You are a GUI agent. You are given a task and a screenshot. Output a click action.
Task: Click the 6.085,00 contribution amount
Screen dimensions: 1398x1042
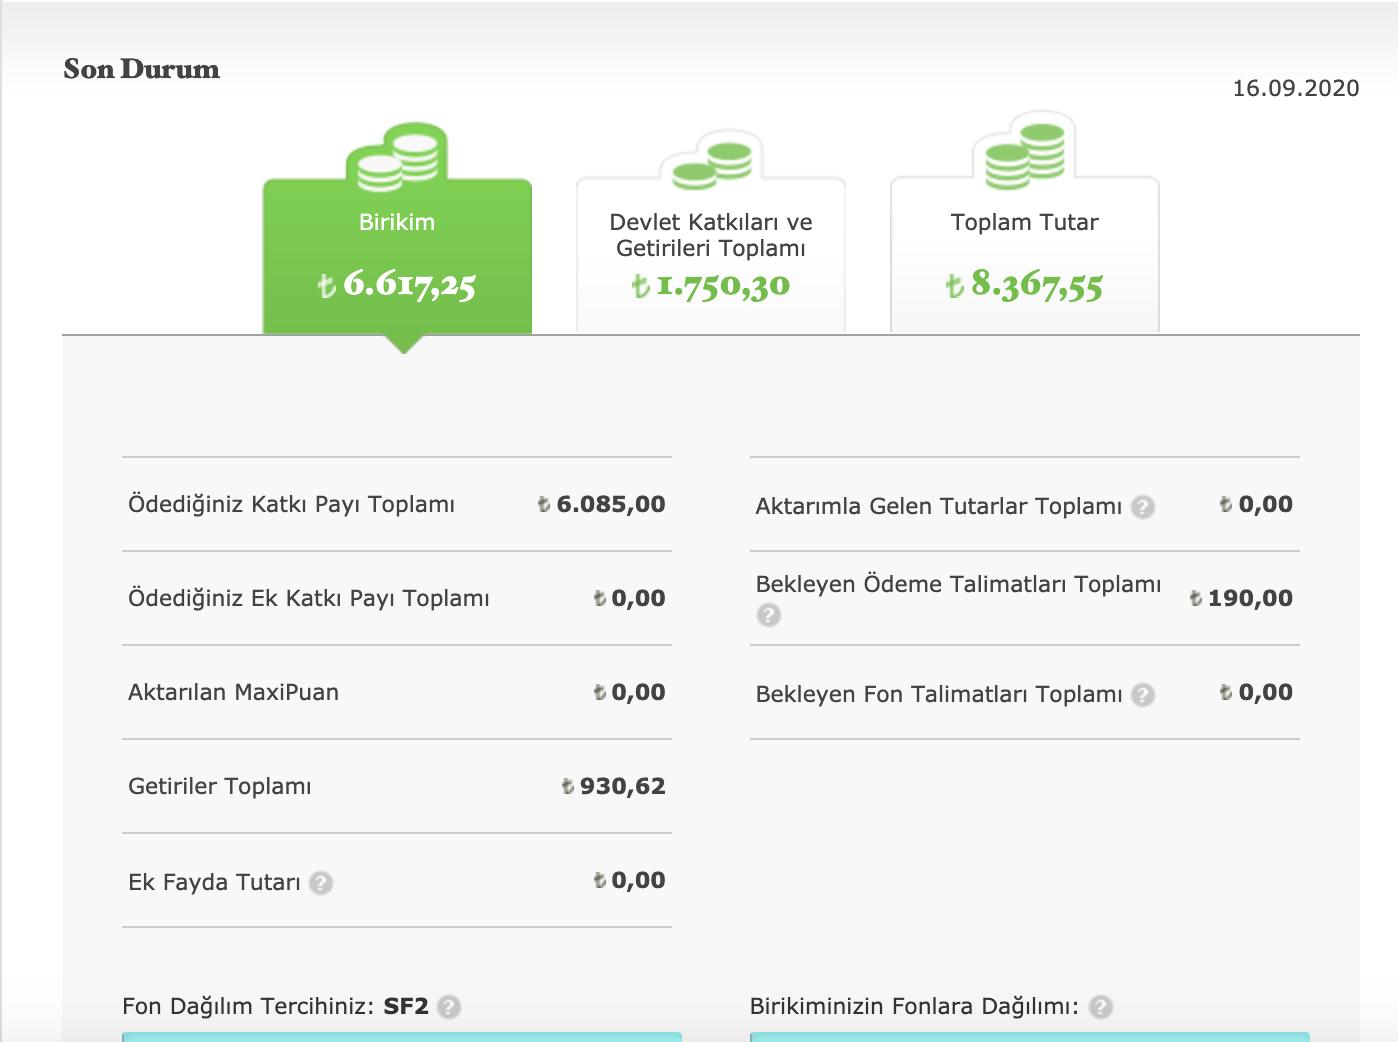(x=601, y=504)
